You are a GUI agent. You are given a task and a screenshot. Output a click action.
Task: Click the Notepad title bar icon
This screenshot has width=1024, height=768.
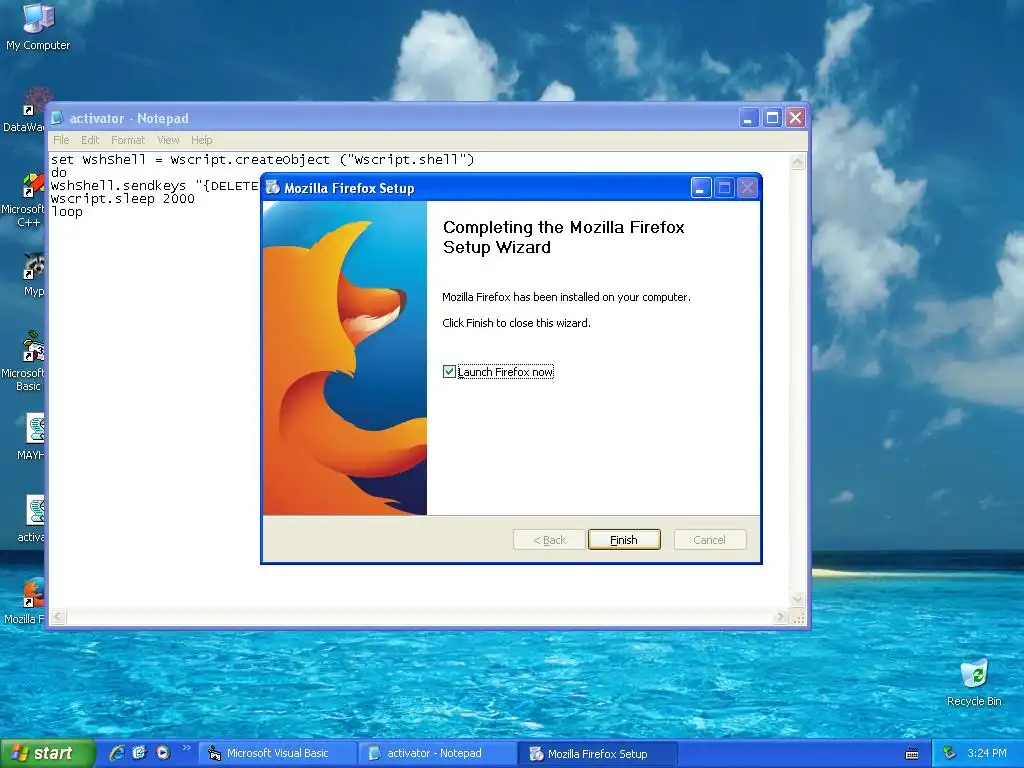(57, 118)
